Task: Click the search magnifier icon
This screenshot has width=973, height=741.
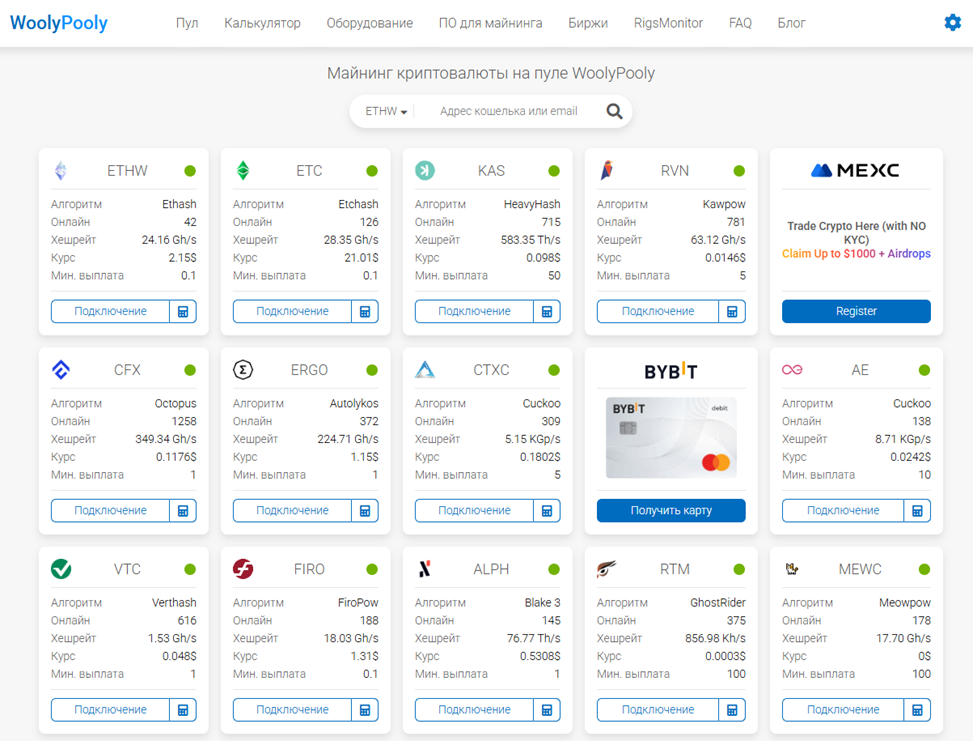Action: (x=614, y=111)
